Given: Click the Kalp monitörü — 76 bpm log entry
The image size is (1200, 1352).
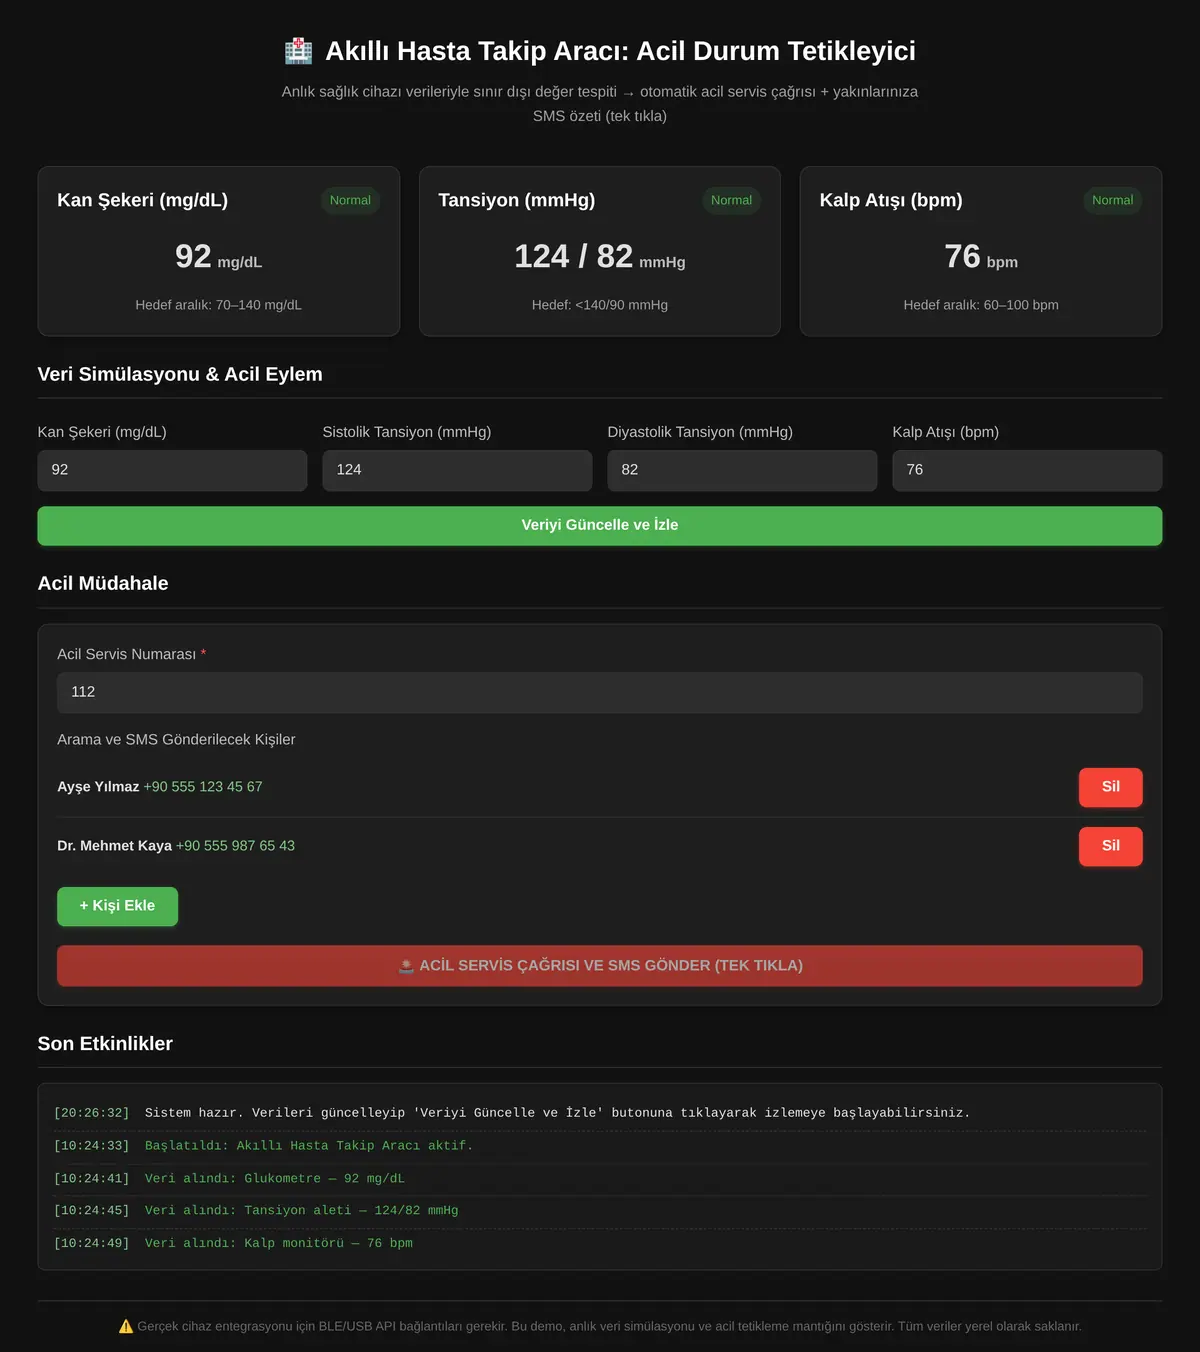Looking at the screenshot, I should coord(600,1244).
